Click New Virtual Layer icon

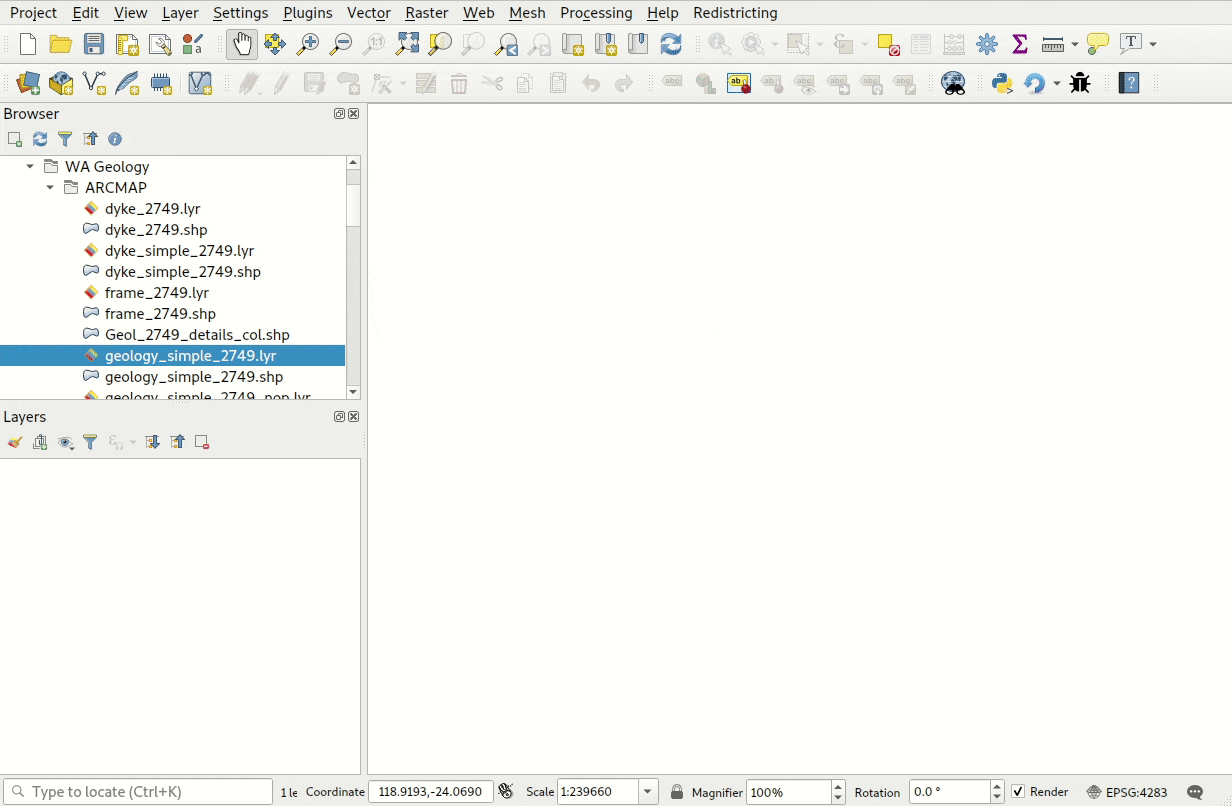pyautogui.click(x=200, y=83)
